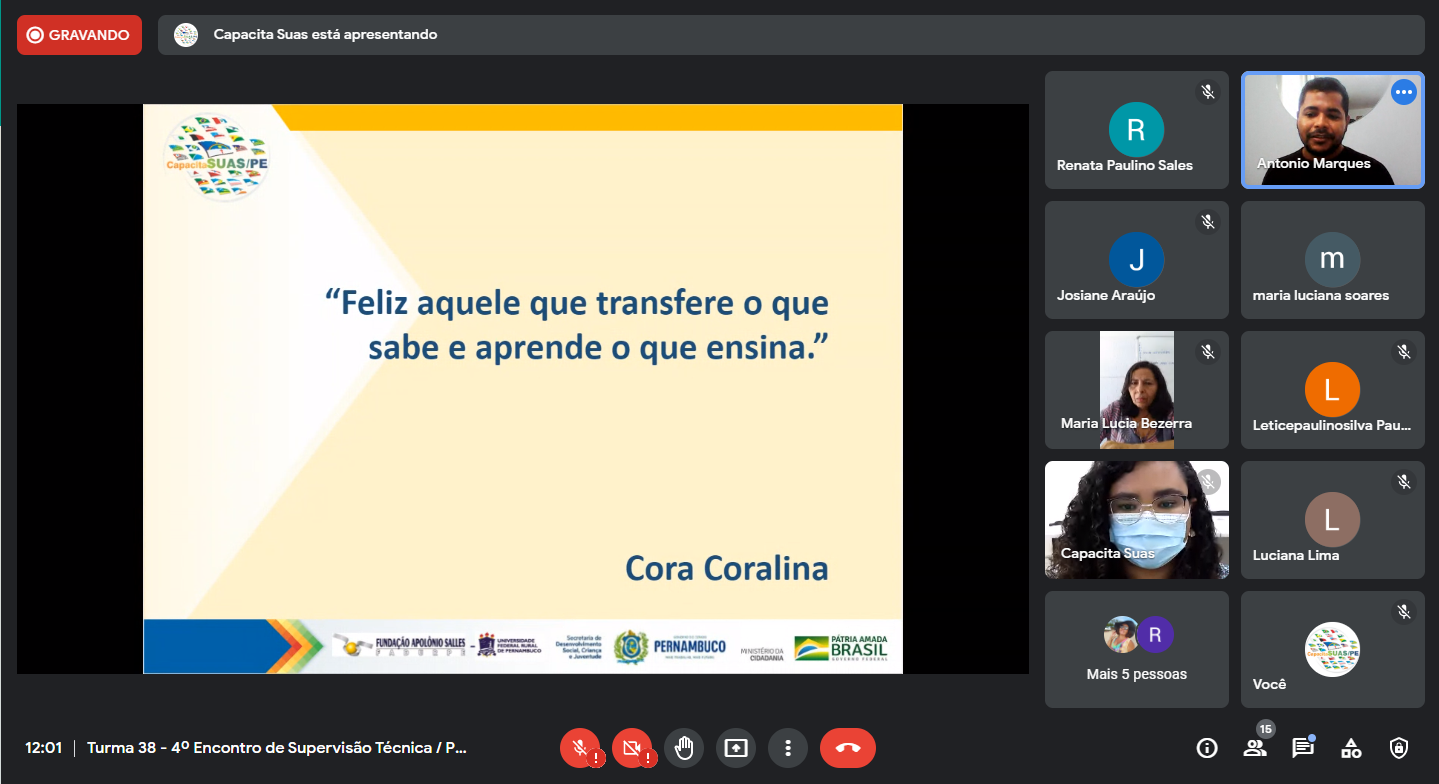Select the Capacita Suas video tile
Viewport: 1439px width, 784px height.
tap(1136, 519)
